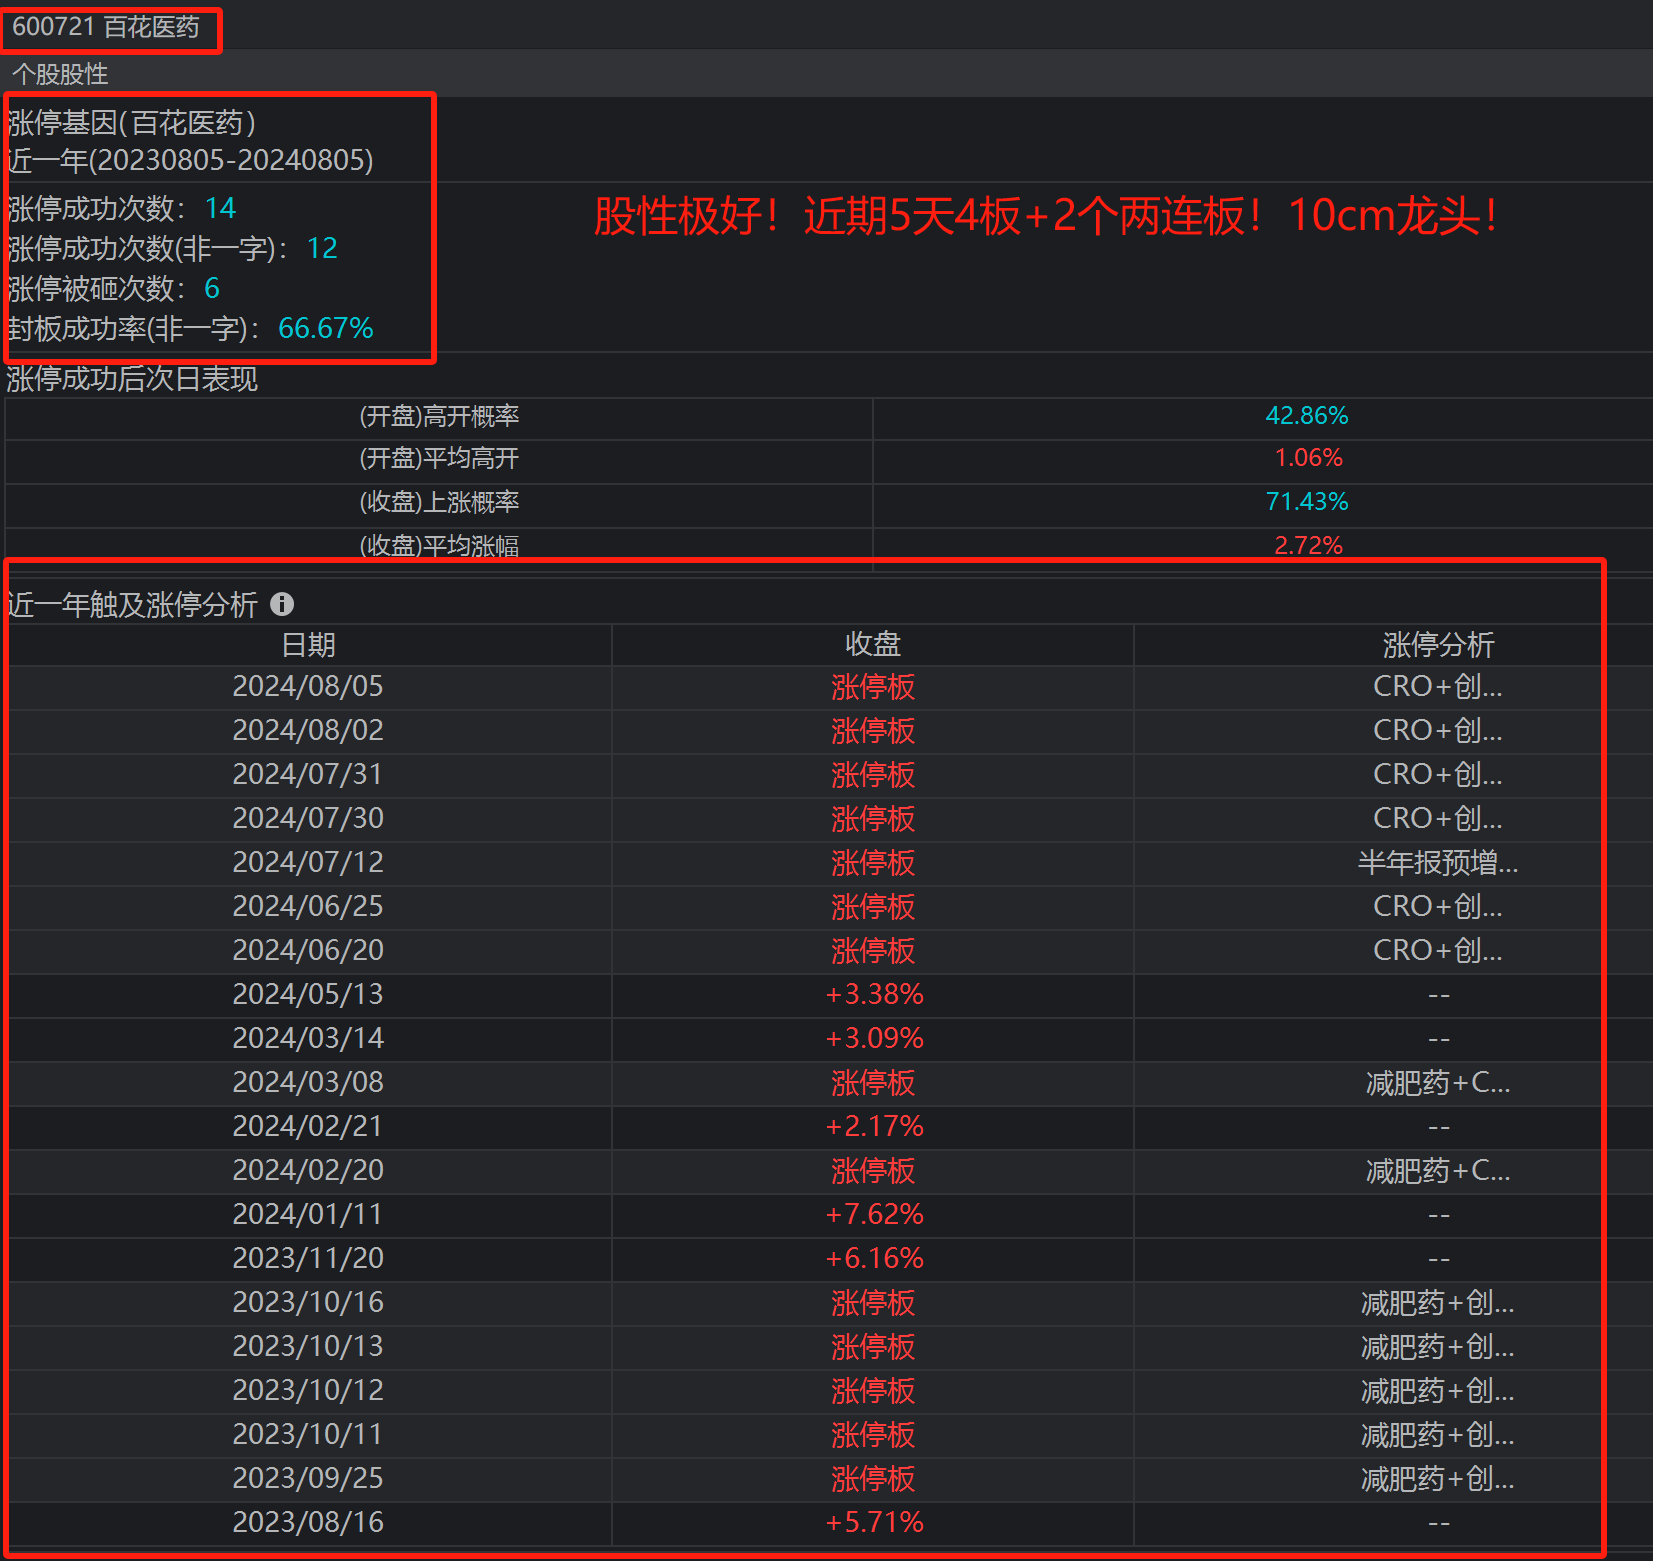Screen dimensions: 1653x1561
Task: Click the 日期 column header
Action: pos(308,645)
